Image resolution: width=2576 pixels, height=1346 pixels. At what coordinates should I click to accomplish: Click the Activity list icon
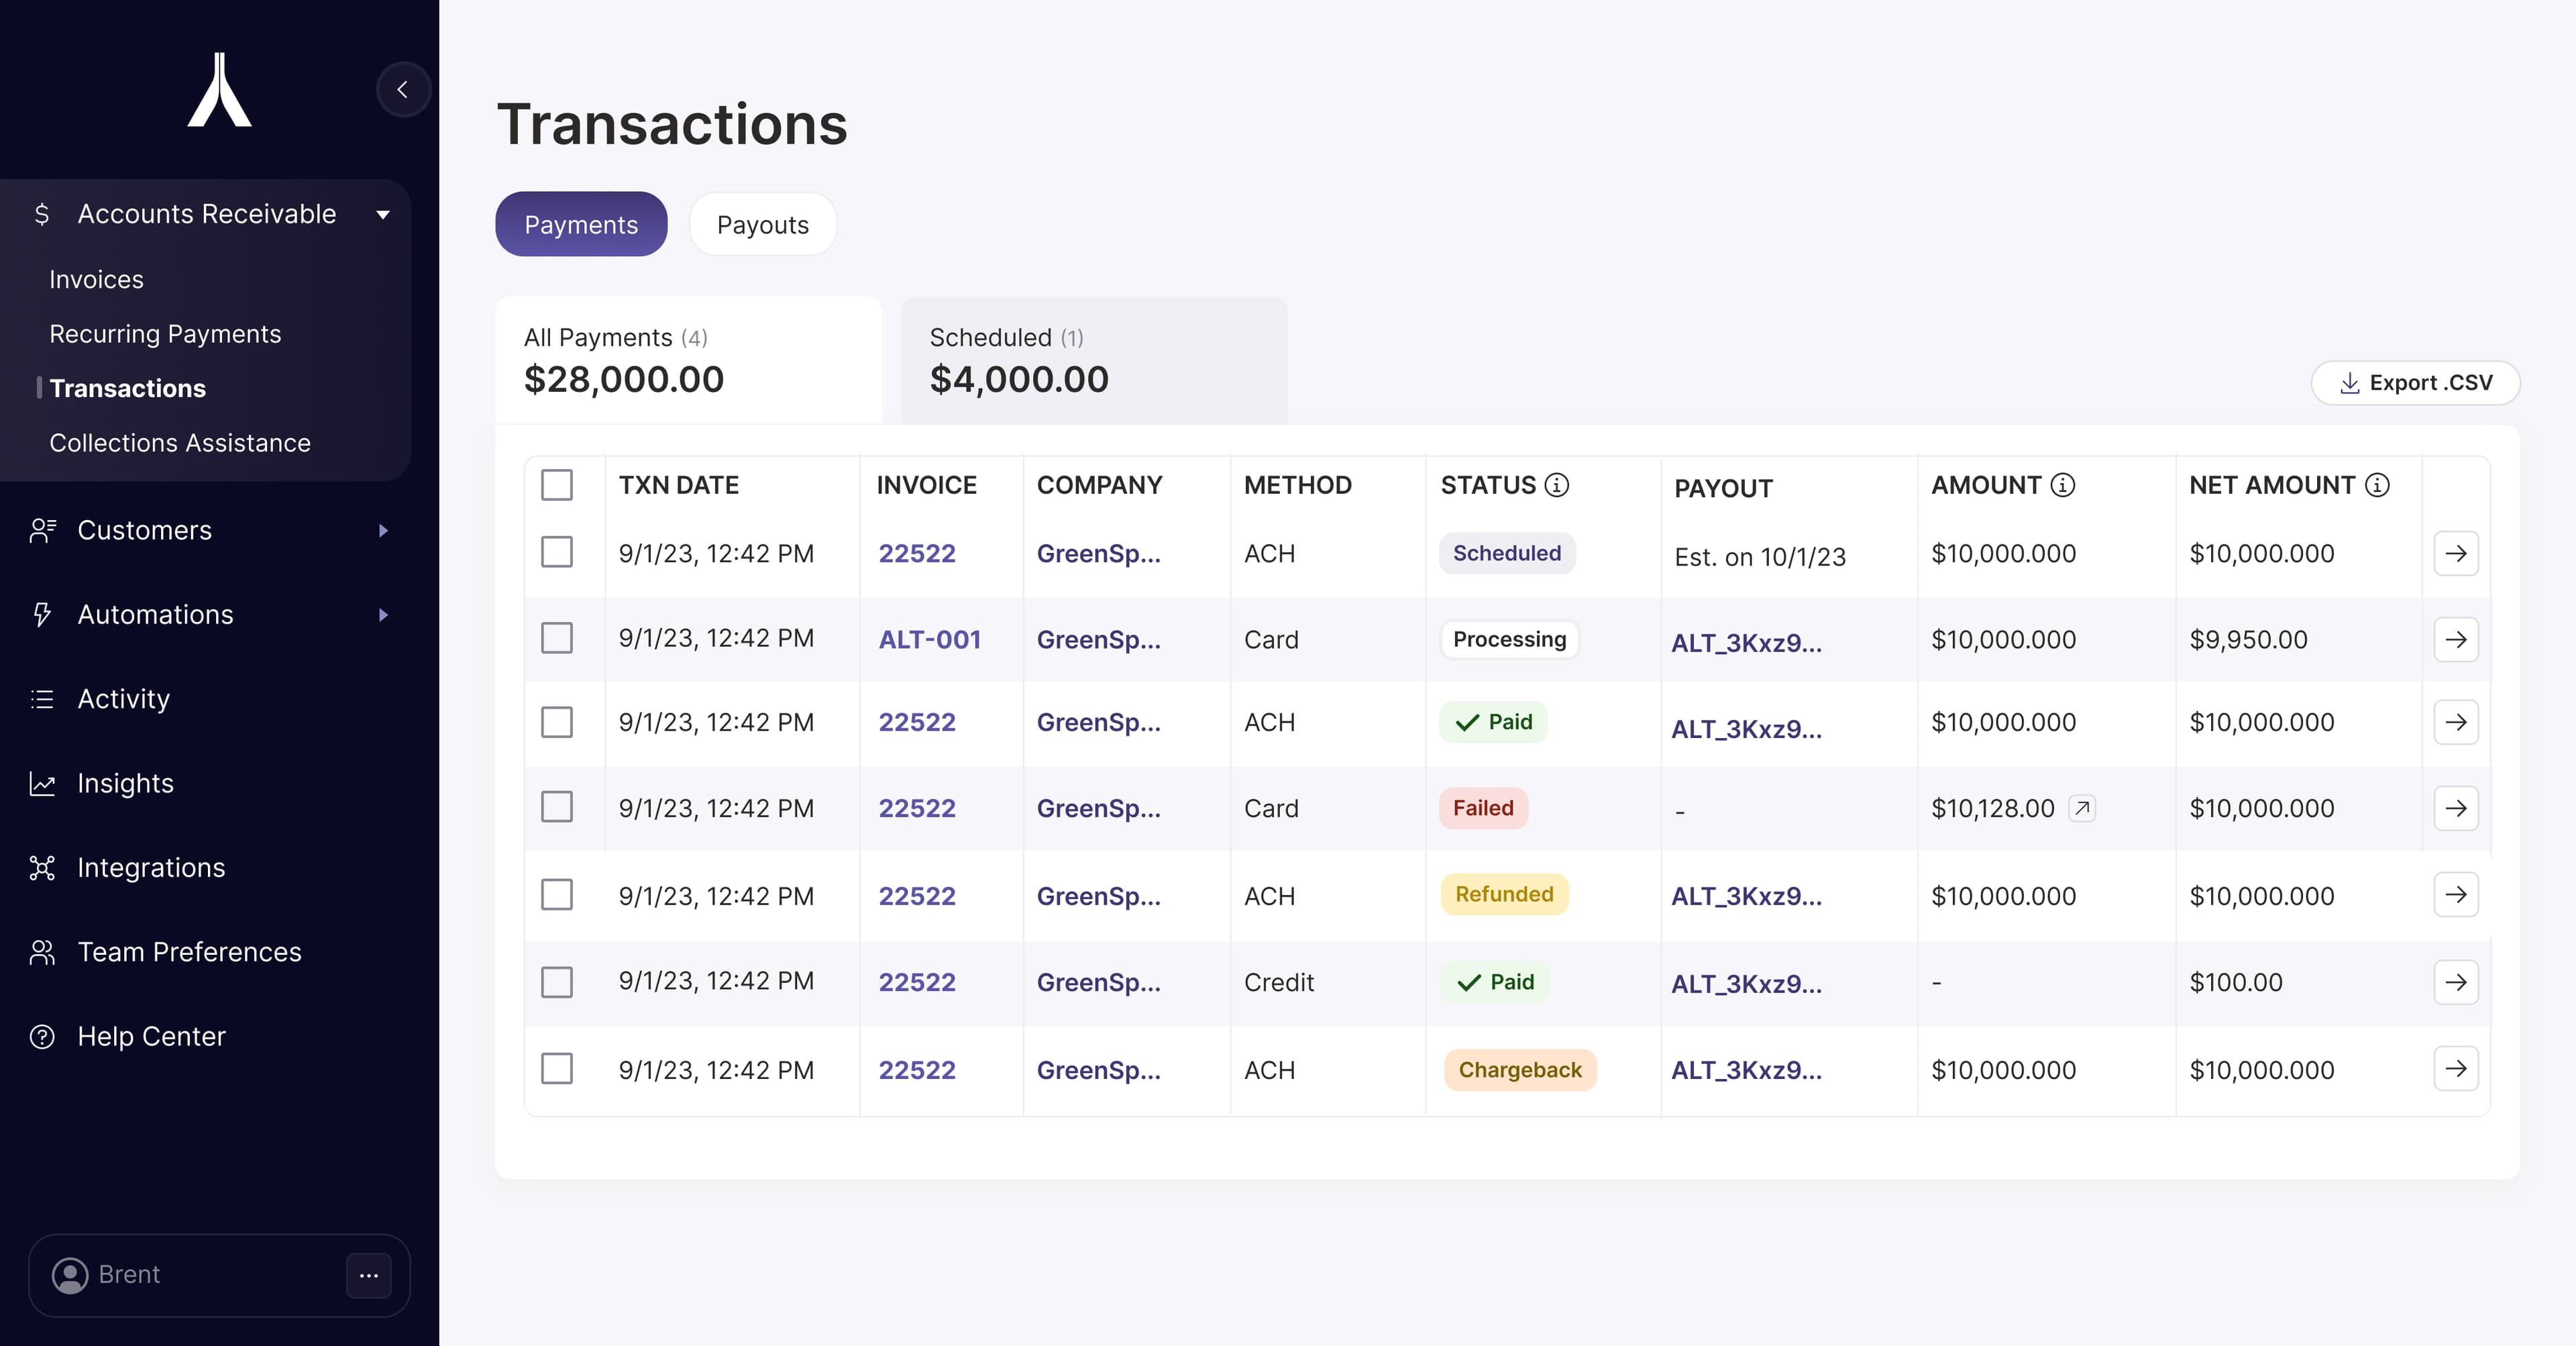click(x=42, y=699)
